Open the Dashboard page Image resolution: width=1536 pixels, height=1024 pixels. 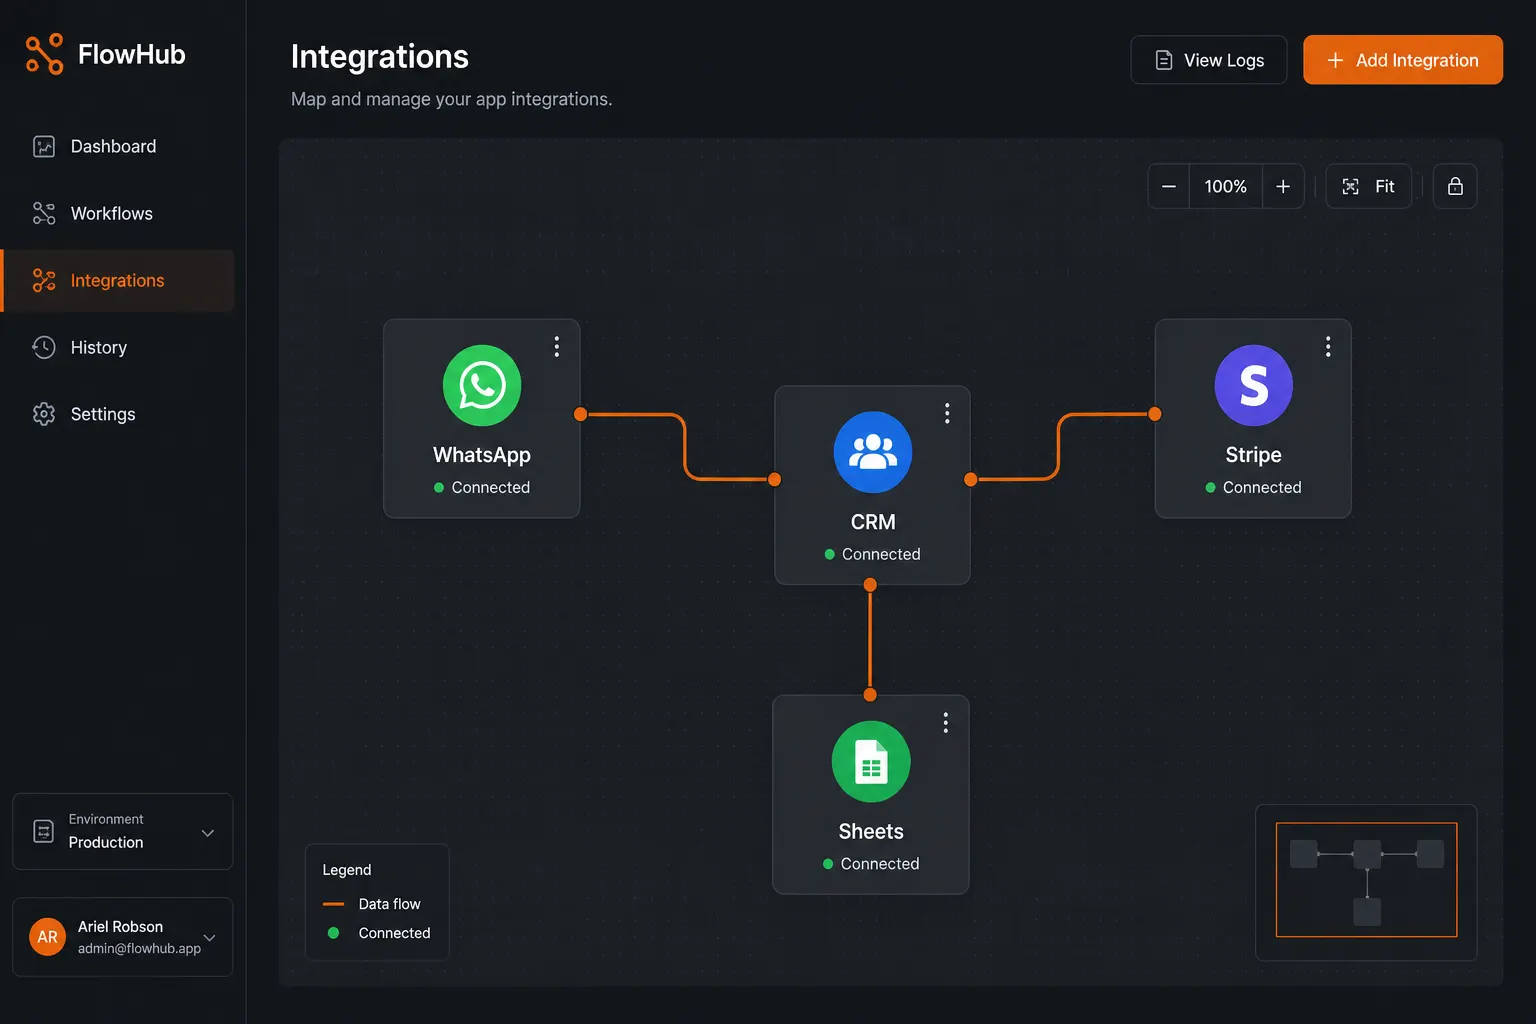tap(118, 147)
